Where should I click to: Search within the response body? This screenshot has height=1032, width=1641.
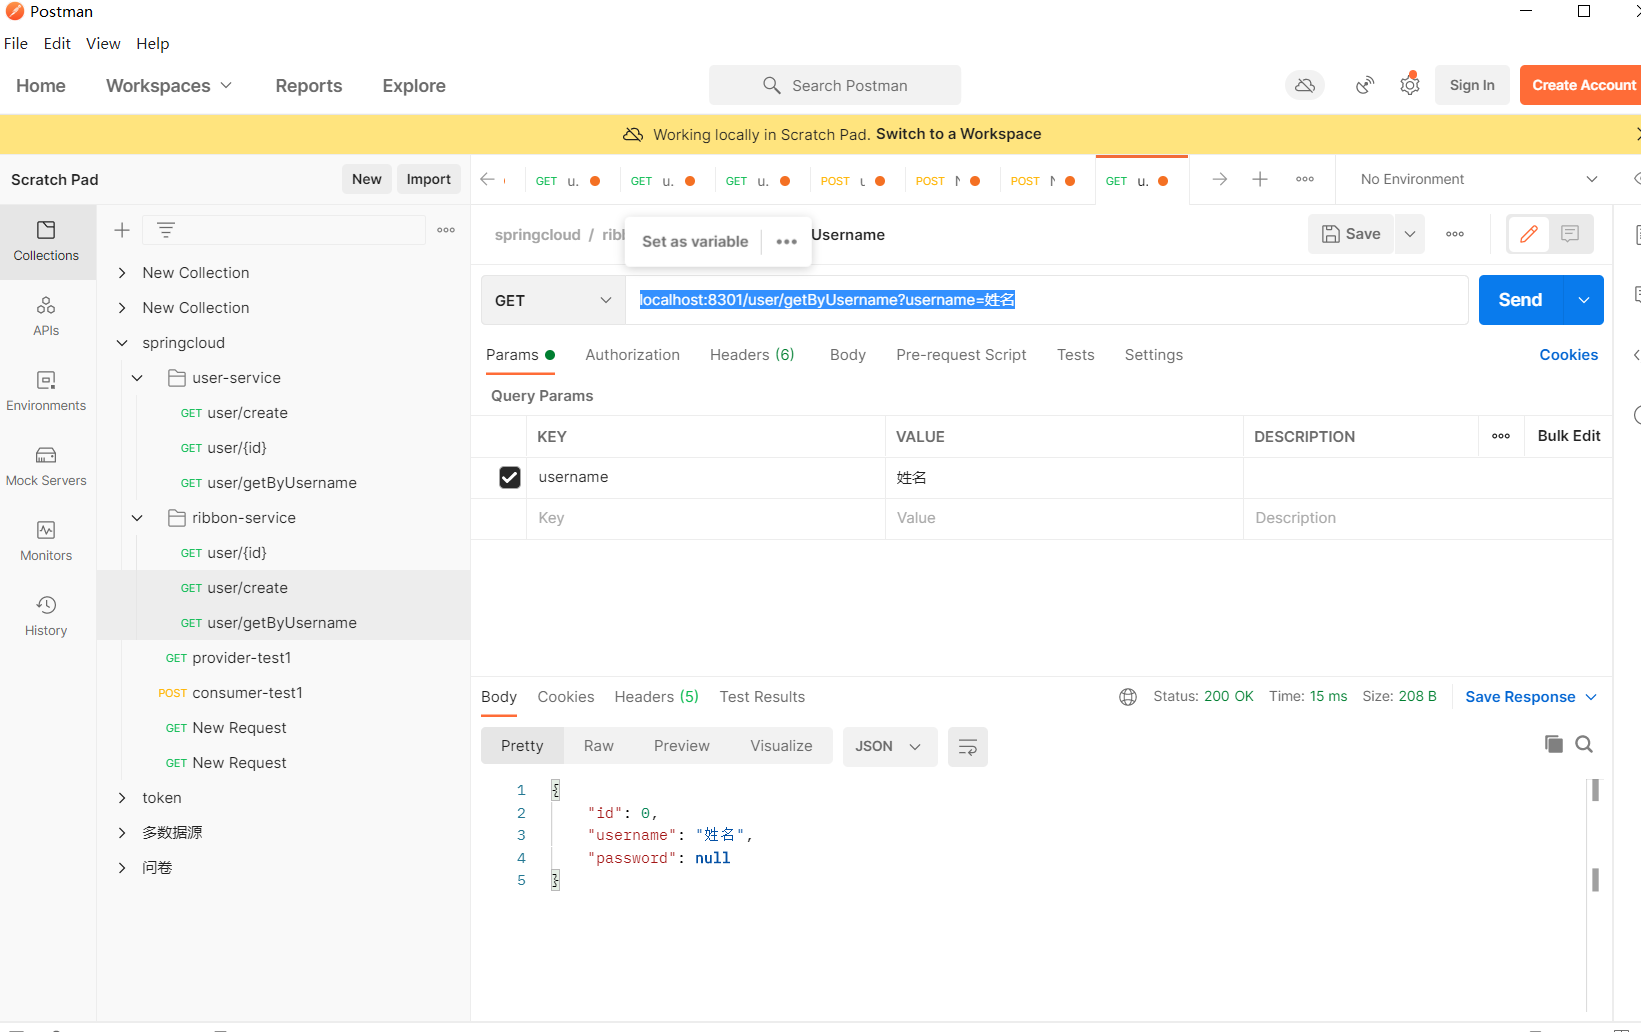click(1584, 744)
